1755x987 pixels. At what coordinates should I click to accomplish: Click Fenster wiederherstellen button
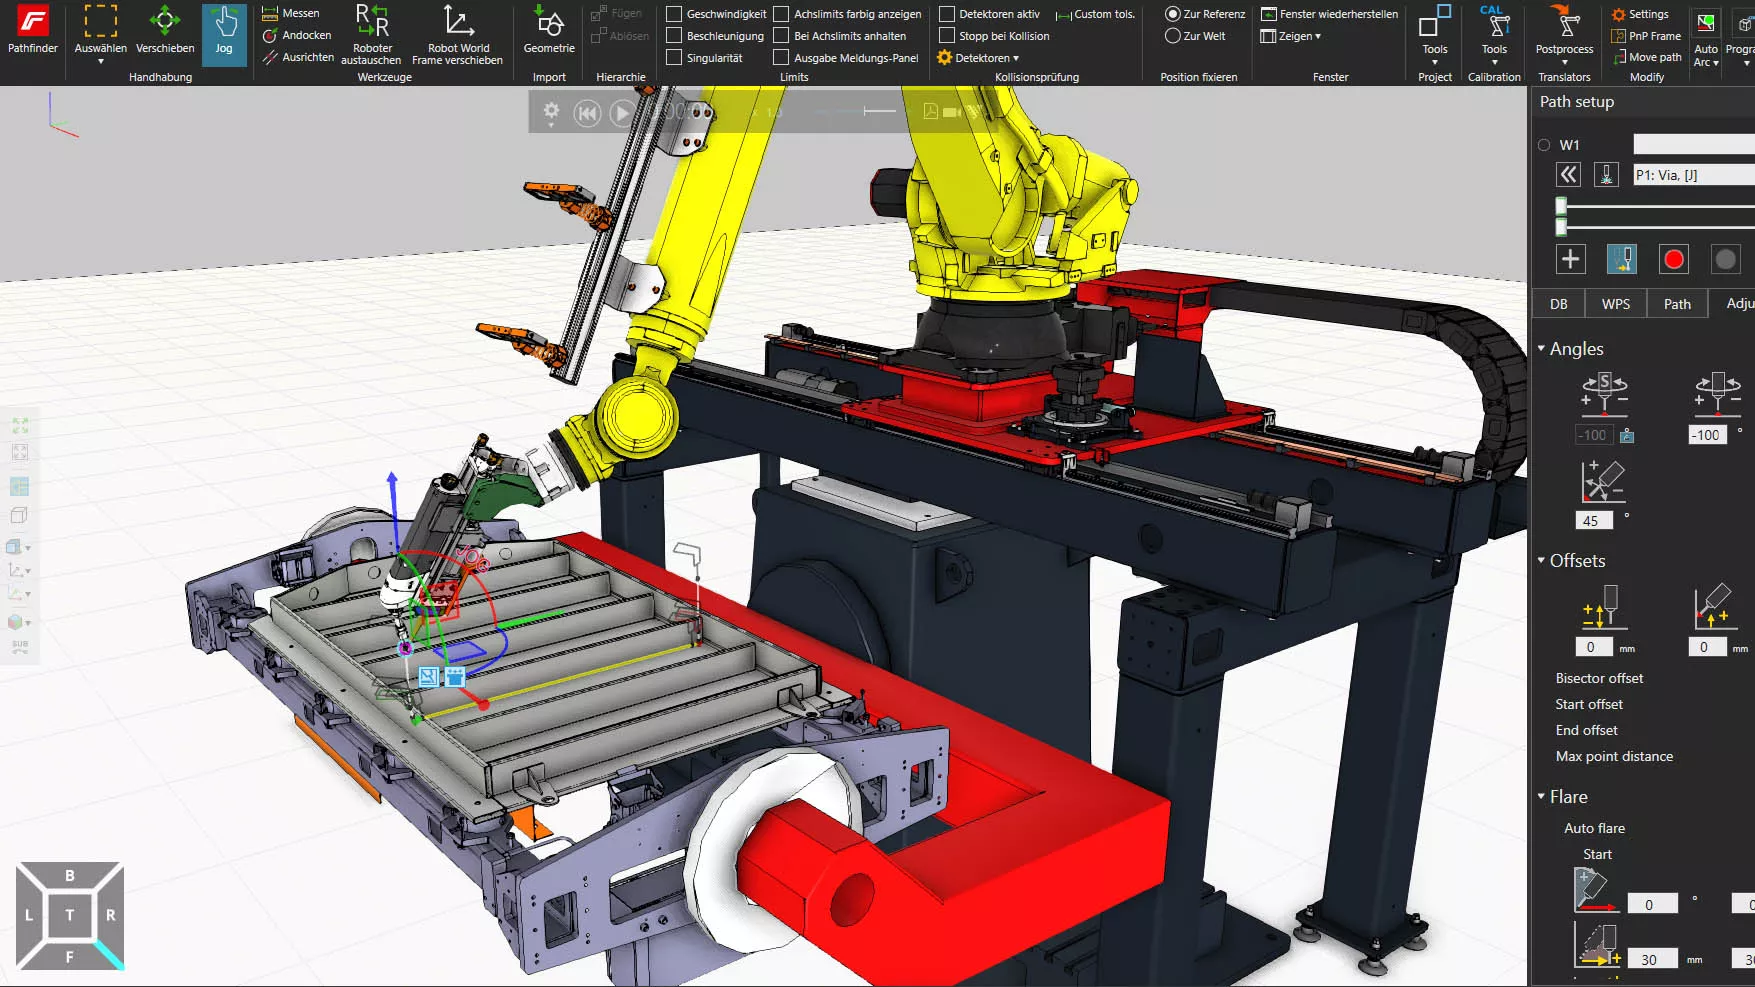tap(1329, 14)
